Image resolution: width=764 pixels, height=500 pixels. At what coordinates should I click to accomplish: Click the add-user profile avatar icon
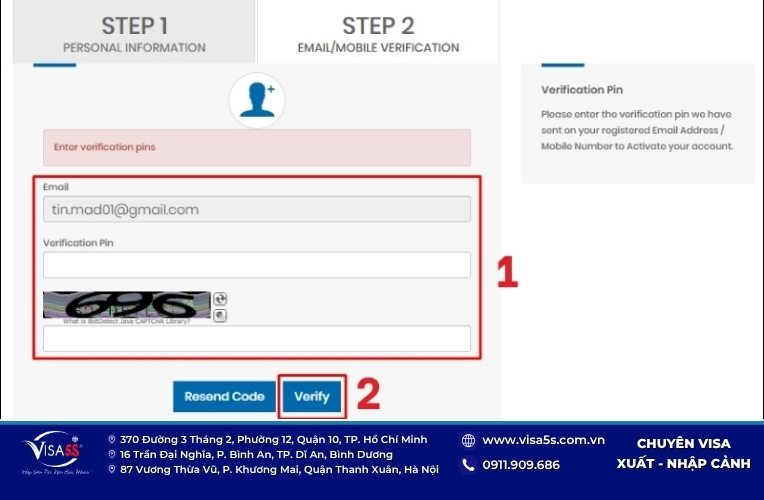[x=257, y=100]
